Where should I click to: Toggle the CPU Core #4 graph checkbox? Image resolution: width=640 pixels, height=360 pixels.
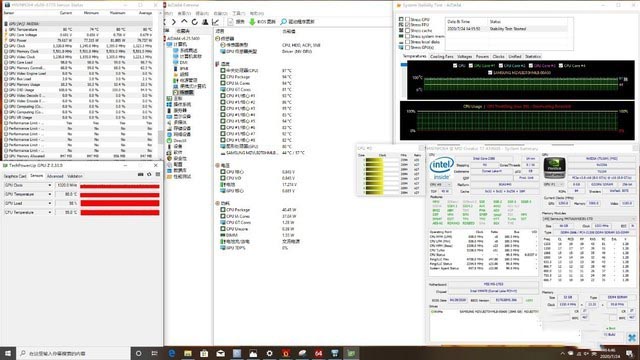pos(561,65)
